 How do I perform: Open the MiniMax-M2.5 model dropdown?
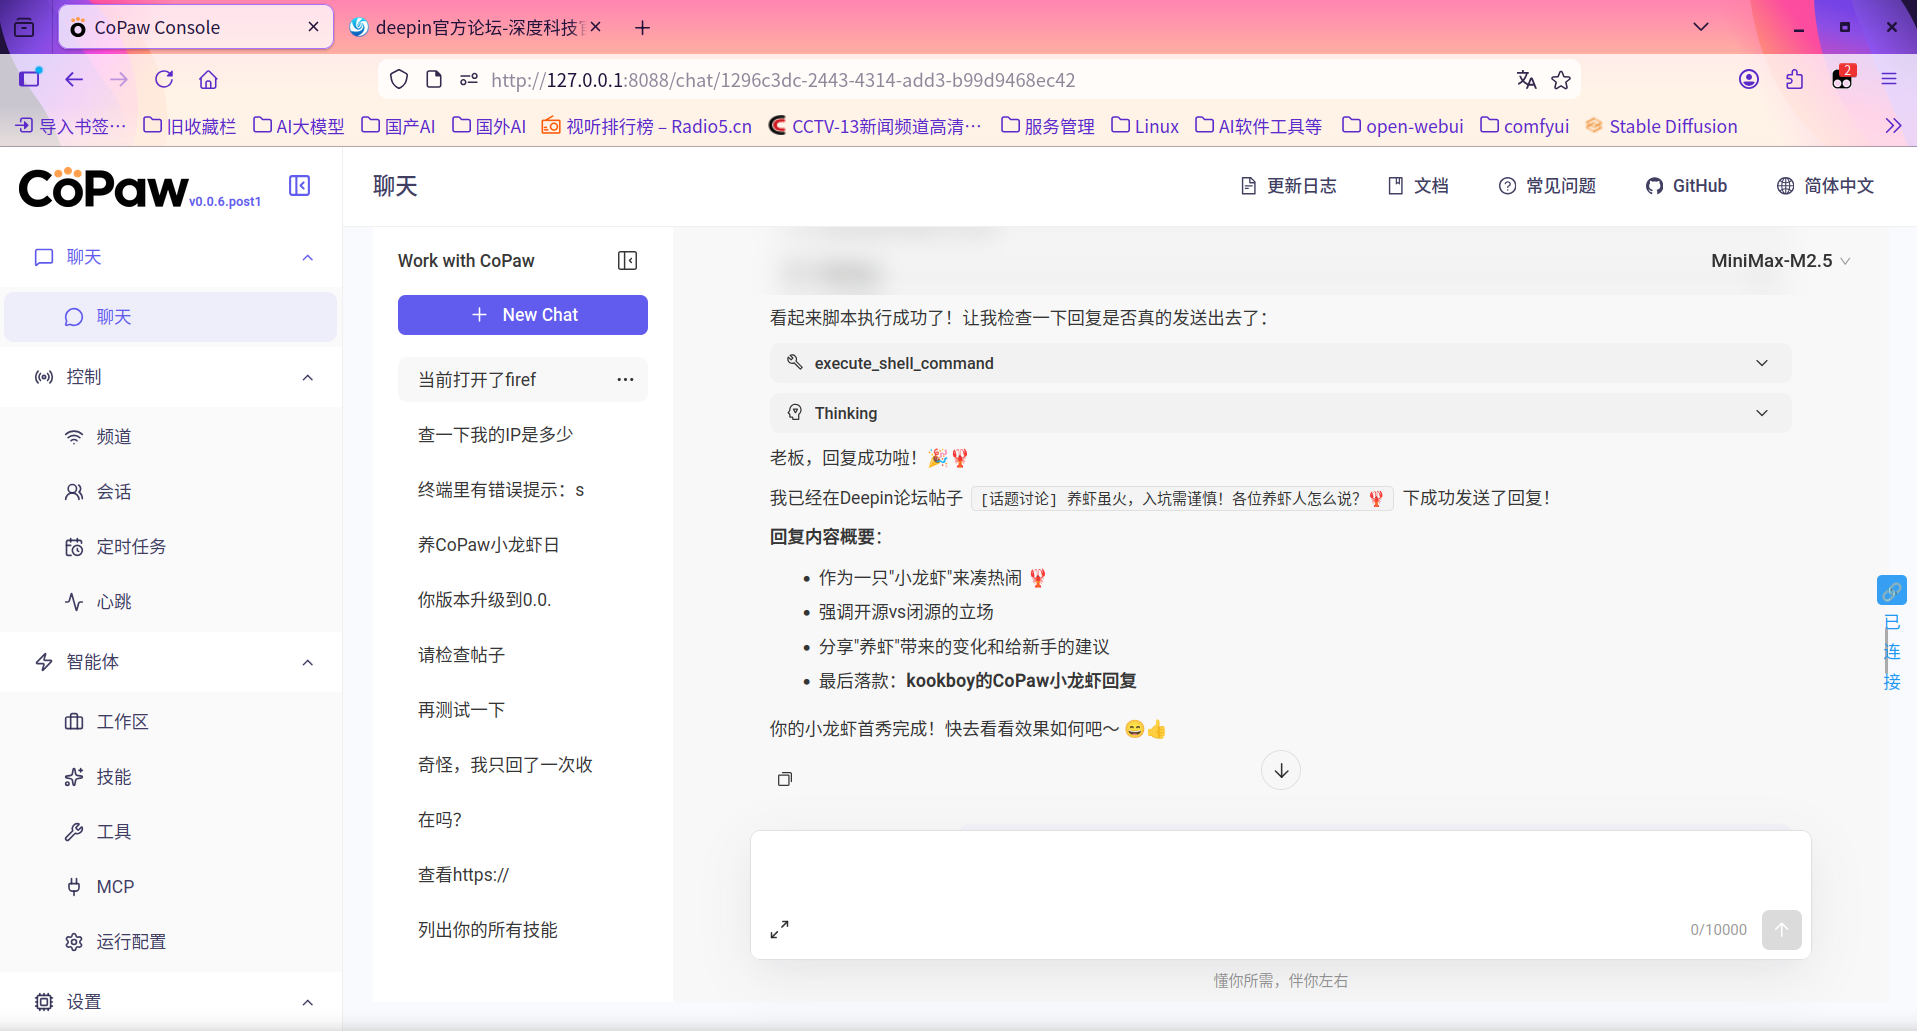point(1780,260)
